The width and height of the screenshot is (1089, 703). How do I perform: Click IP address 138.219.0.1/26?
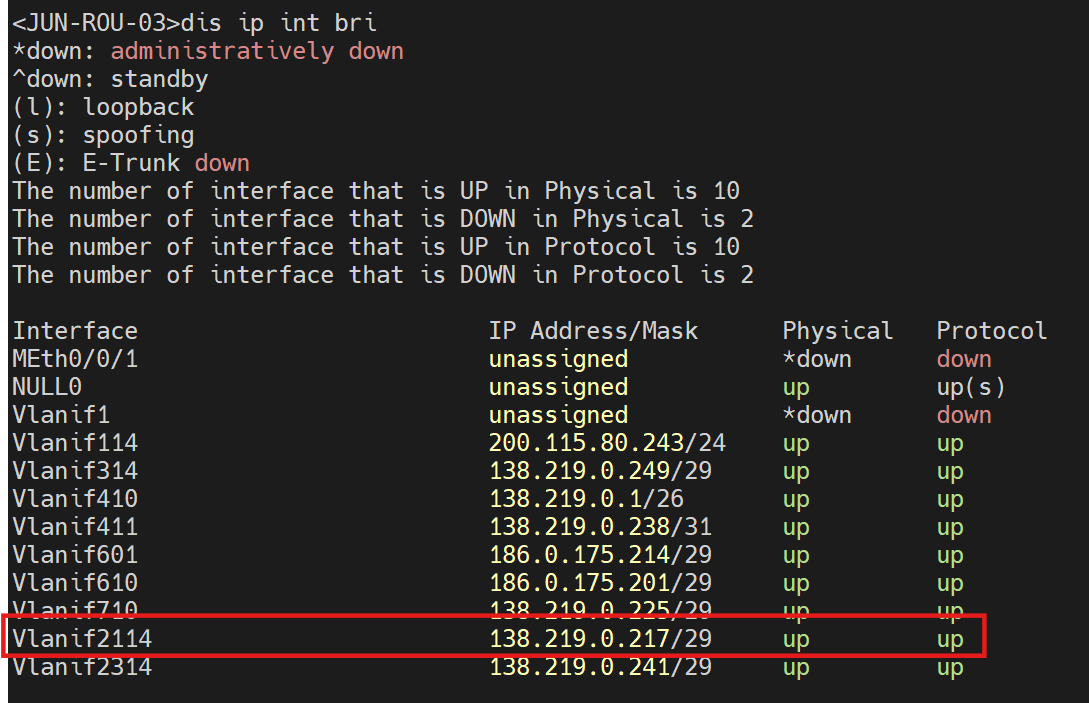pyautogui.click(x=586, y=499)
